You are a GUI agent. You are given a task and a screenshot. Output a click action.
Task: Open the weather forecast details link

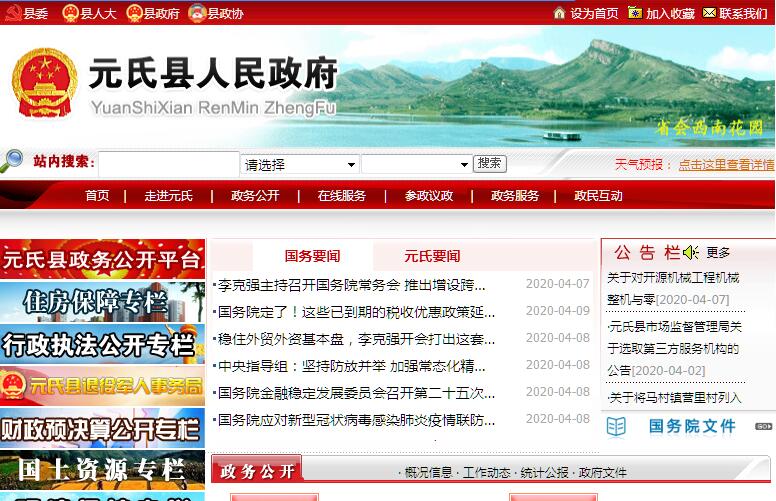click(x=726, y=165)
